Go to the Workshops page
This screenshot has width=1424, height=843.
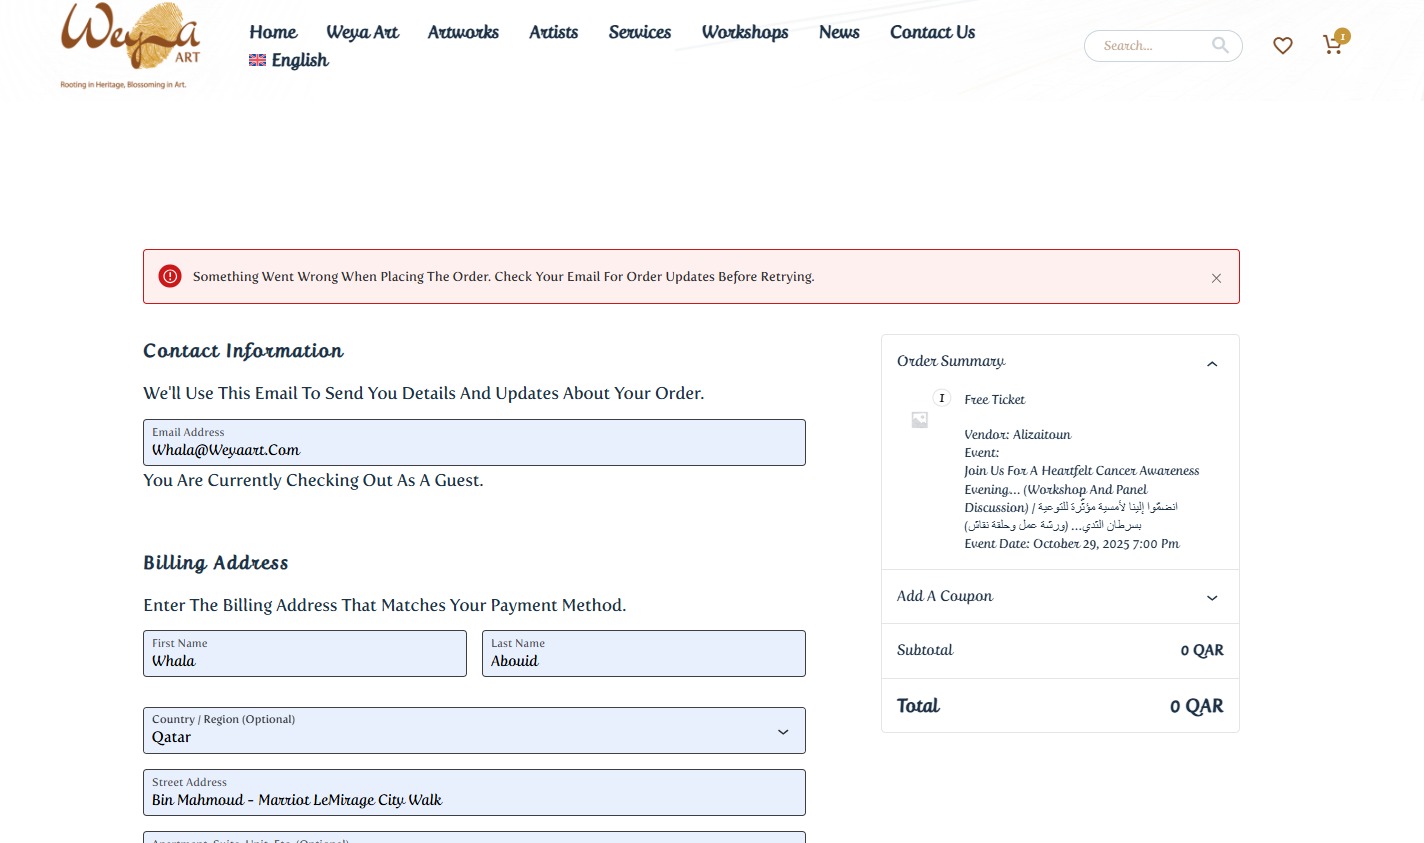pyautogui.click(x=744, y=32)
